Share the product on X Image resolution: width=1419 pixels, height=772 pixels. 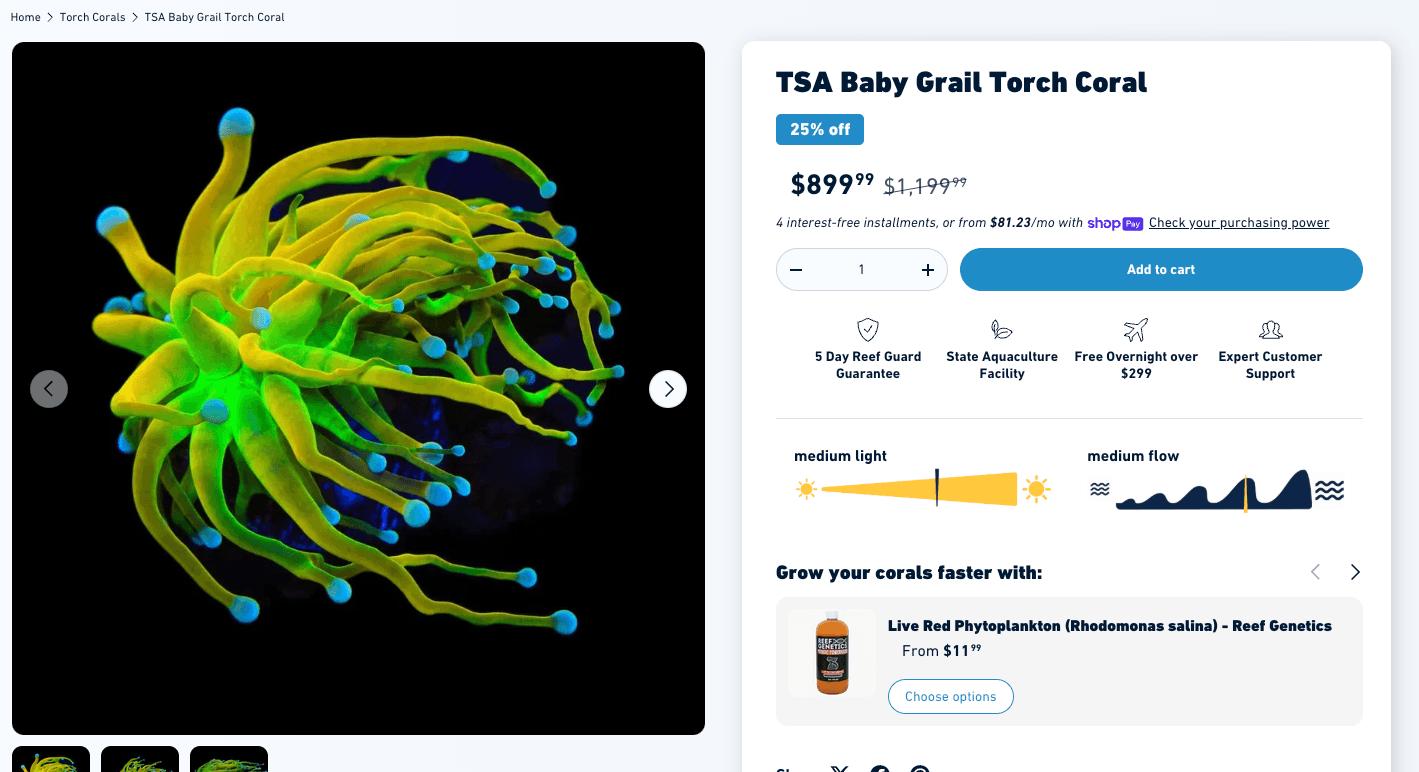click(839, 769)
